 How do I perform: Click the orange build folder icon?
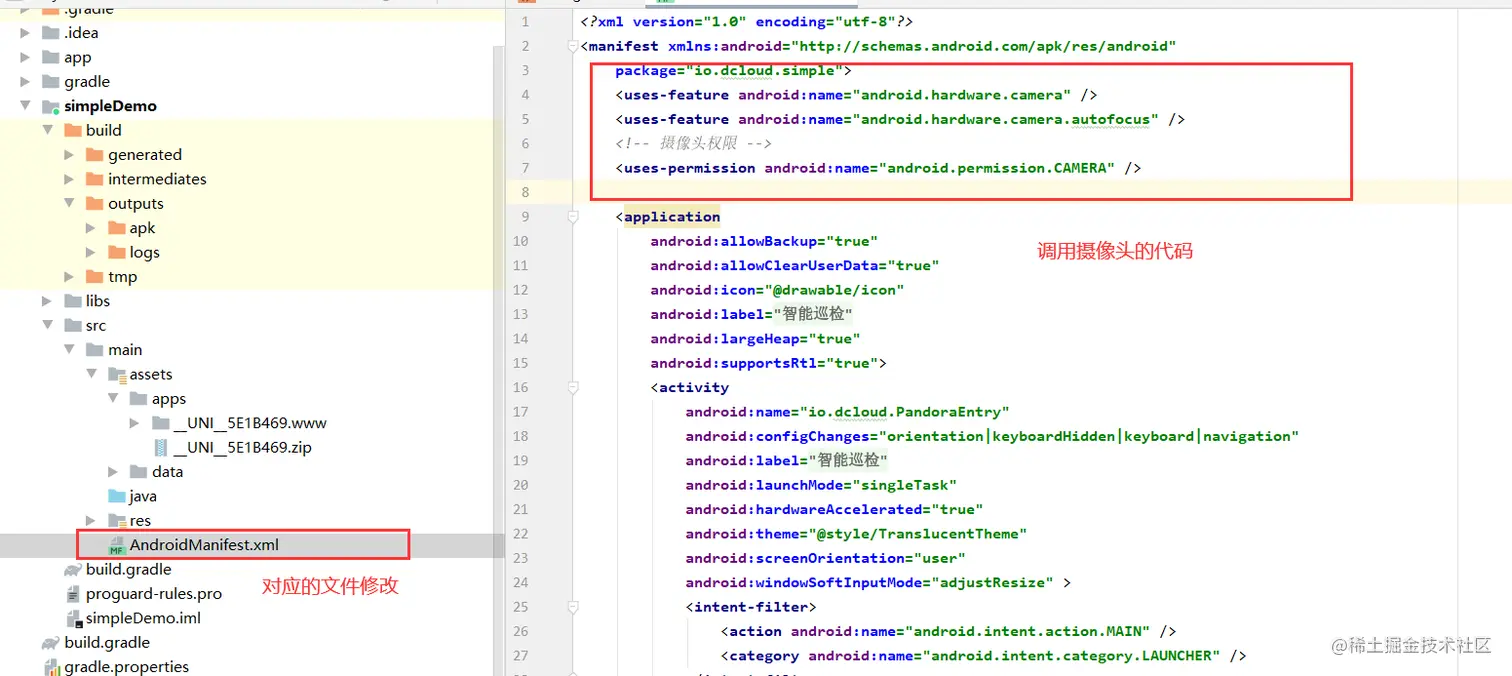(73, 130)
